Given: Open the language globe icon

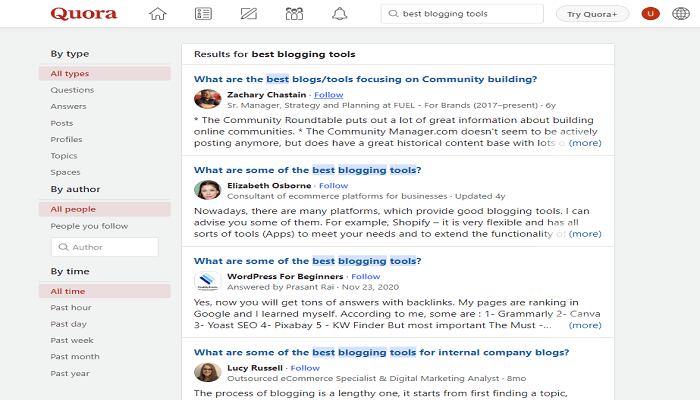Looking at the screenshot, I should click(x=680, y=14).
